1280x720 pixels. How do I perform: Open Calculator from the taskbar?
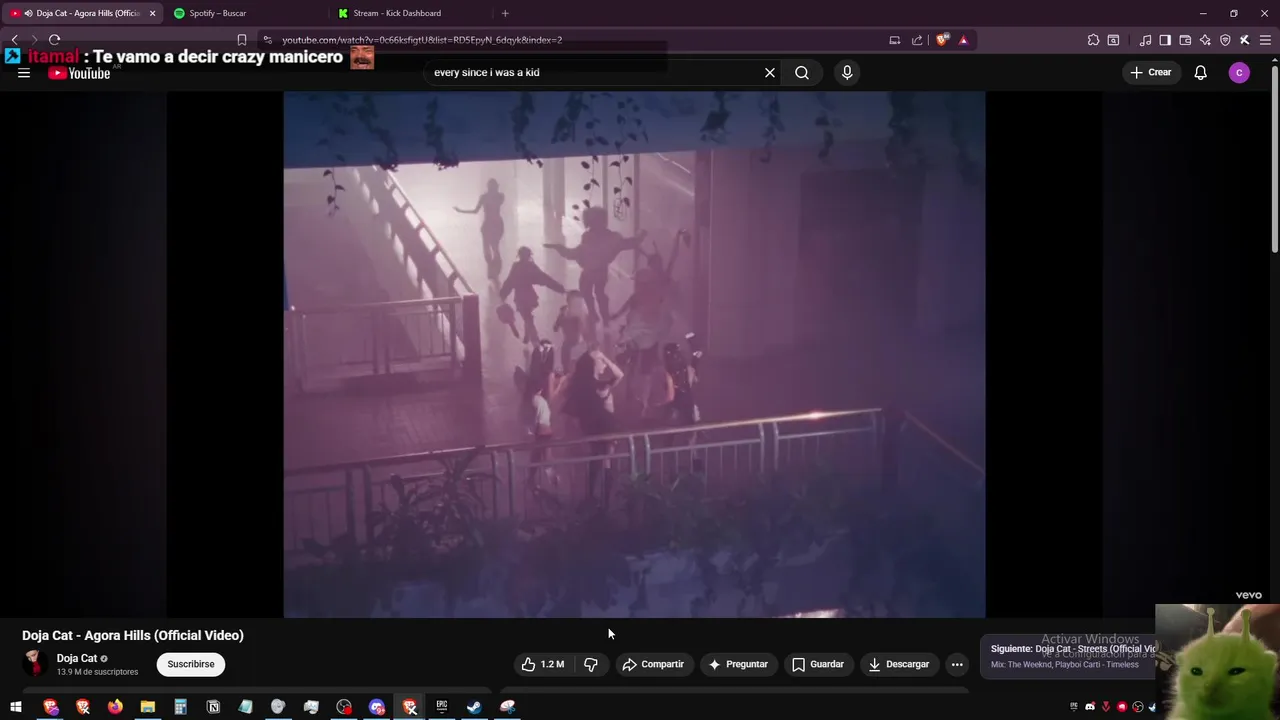pyautogui.click(x=180, y=707)
